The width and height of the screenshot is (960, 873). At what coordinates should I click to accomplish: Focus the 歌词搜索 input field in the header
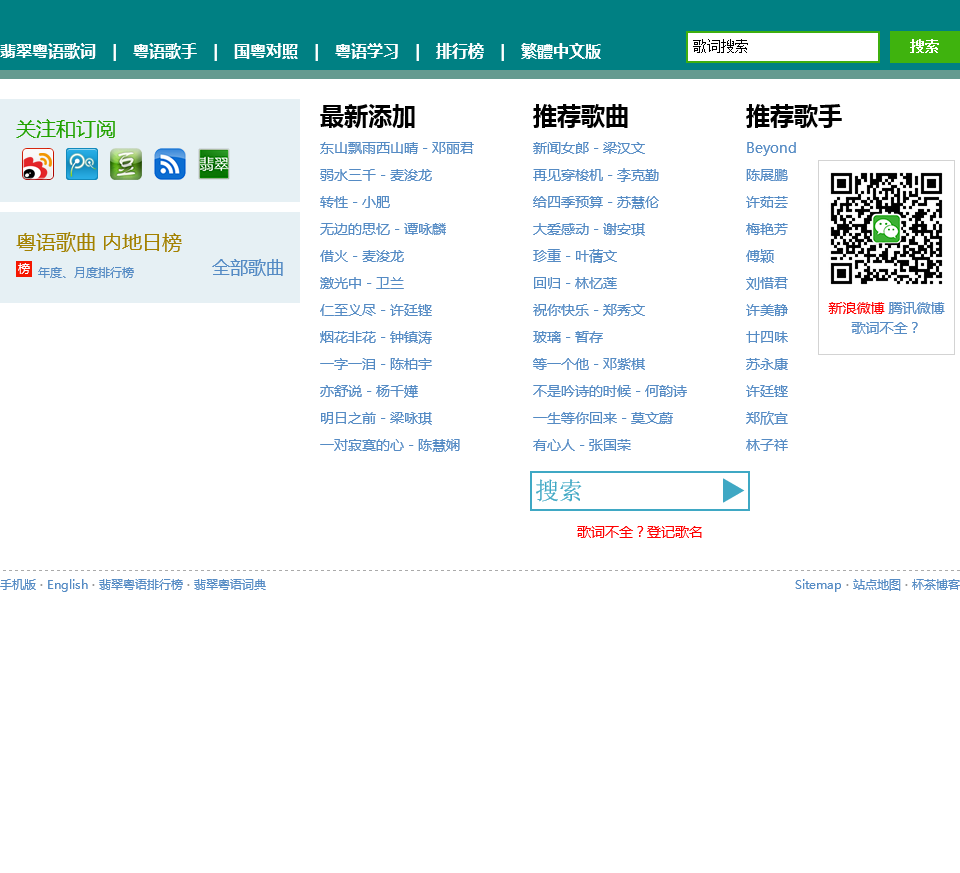click(782, 47)
